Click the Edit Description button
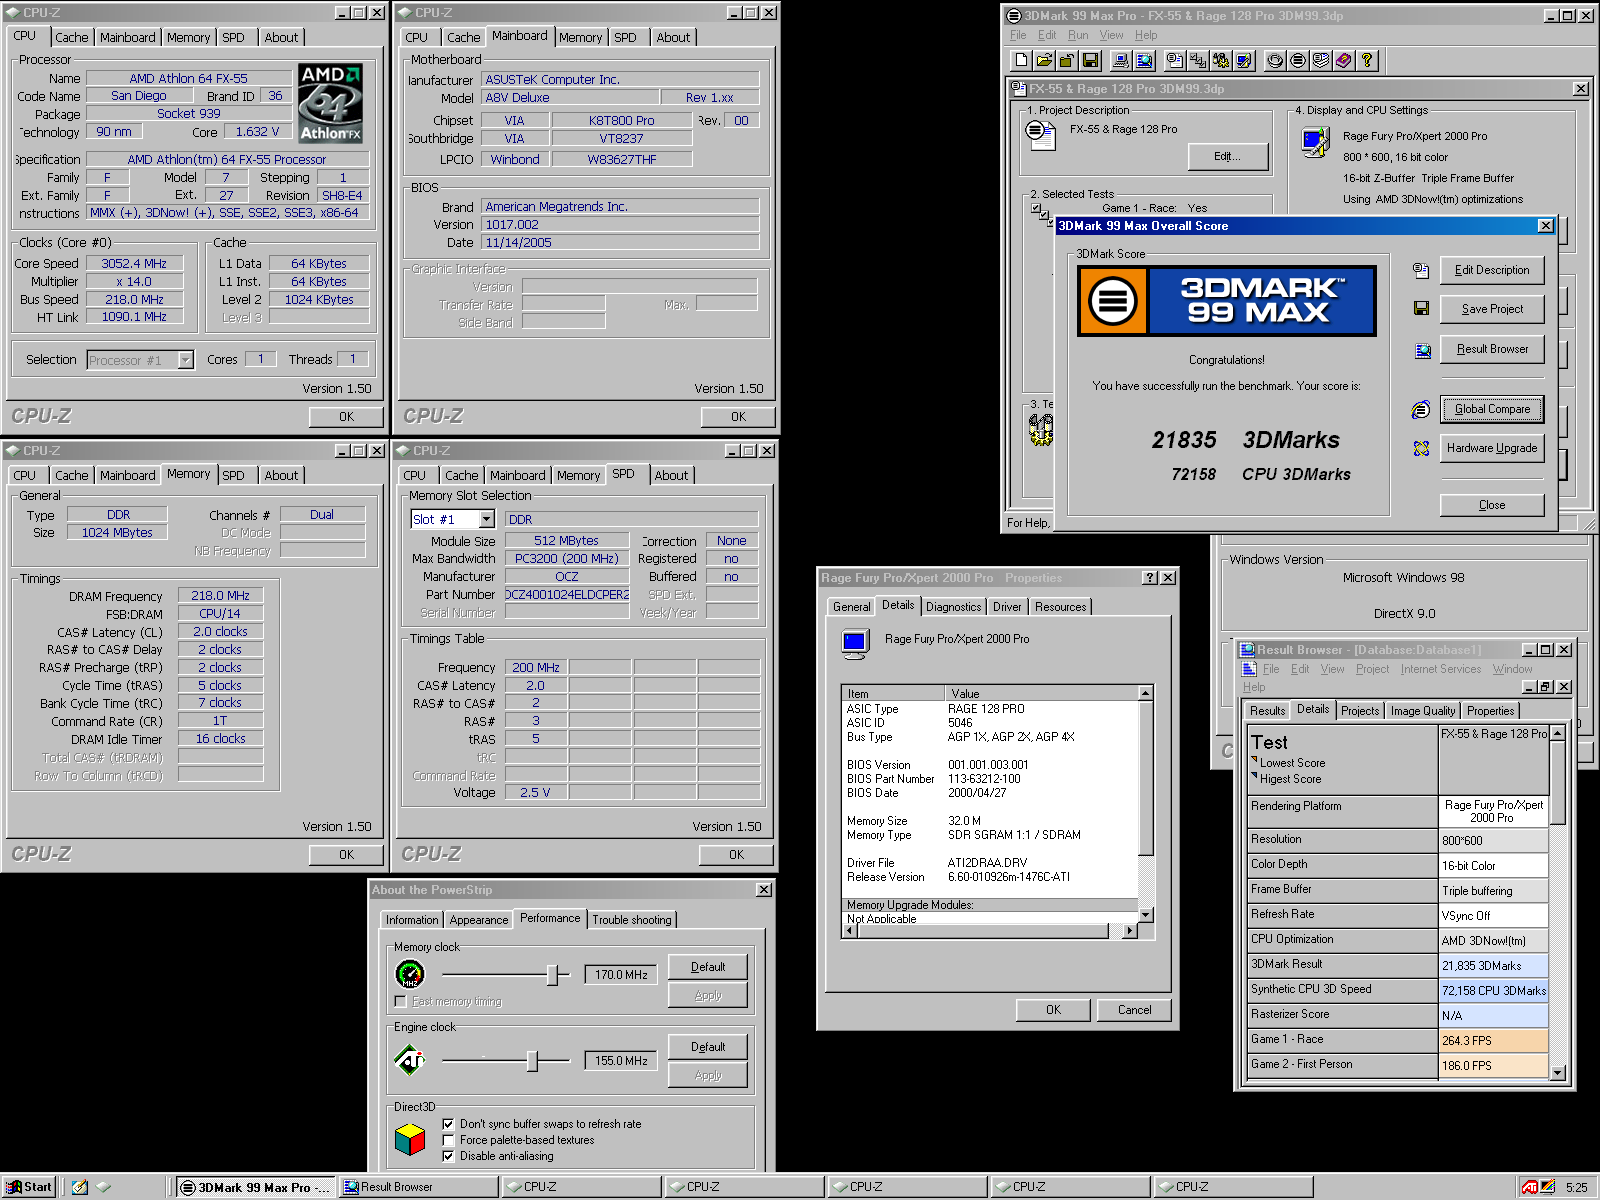Screen dimensions: 1600x1200 [x=1492, y=270]
